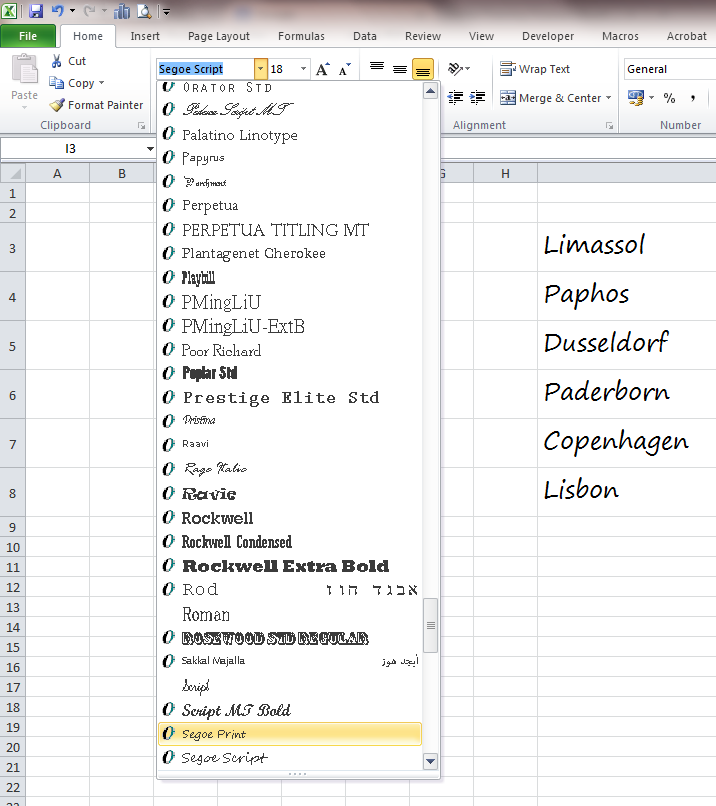
Task: Switch to the Insert tab
Action: pos(145,36)
